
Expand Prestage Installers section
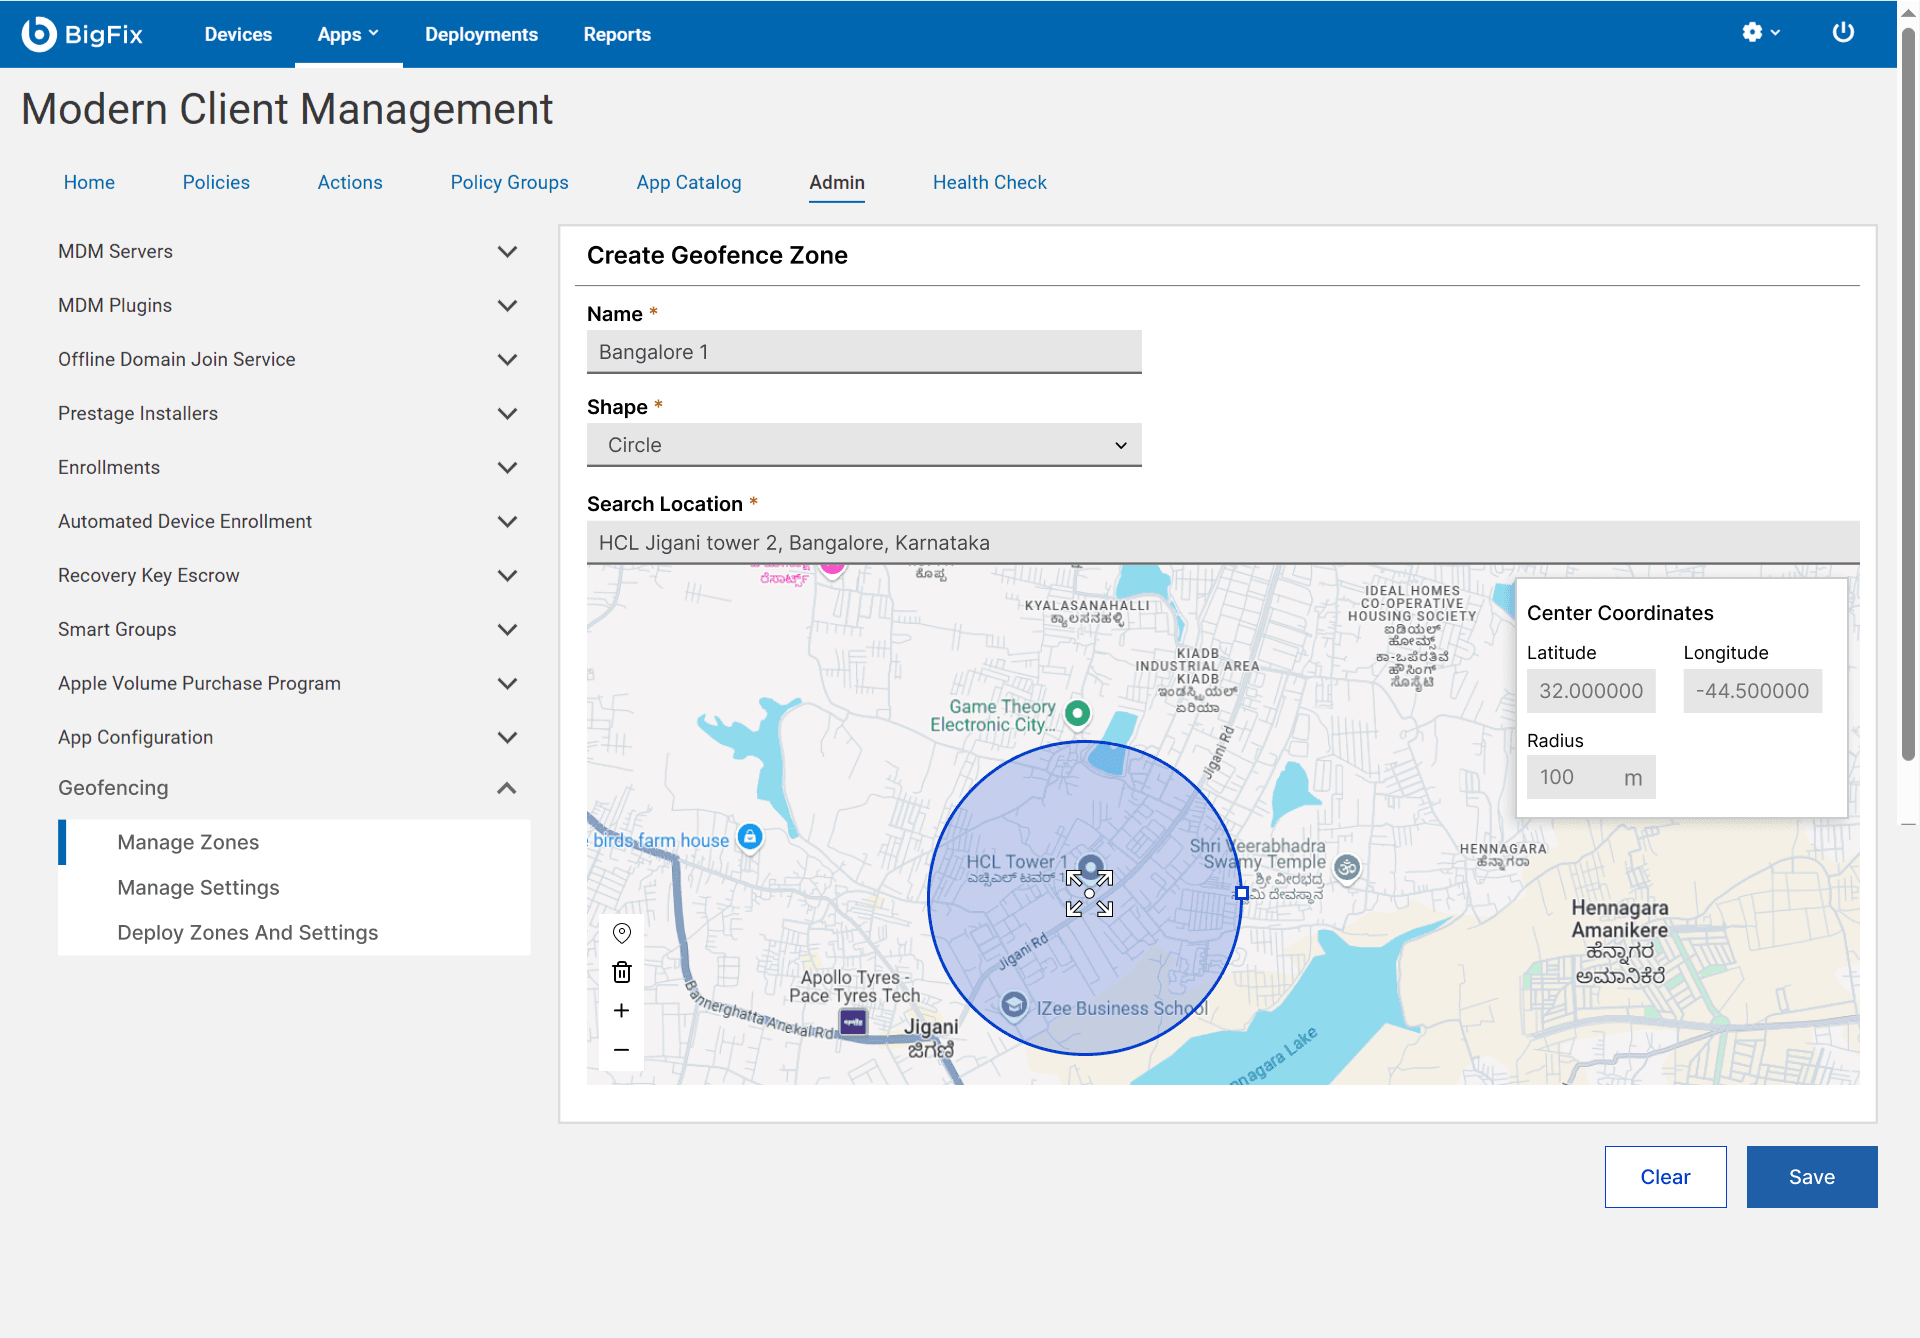click(507, 413)
